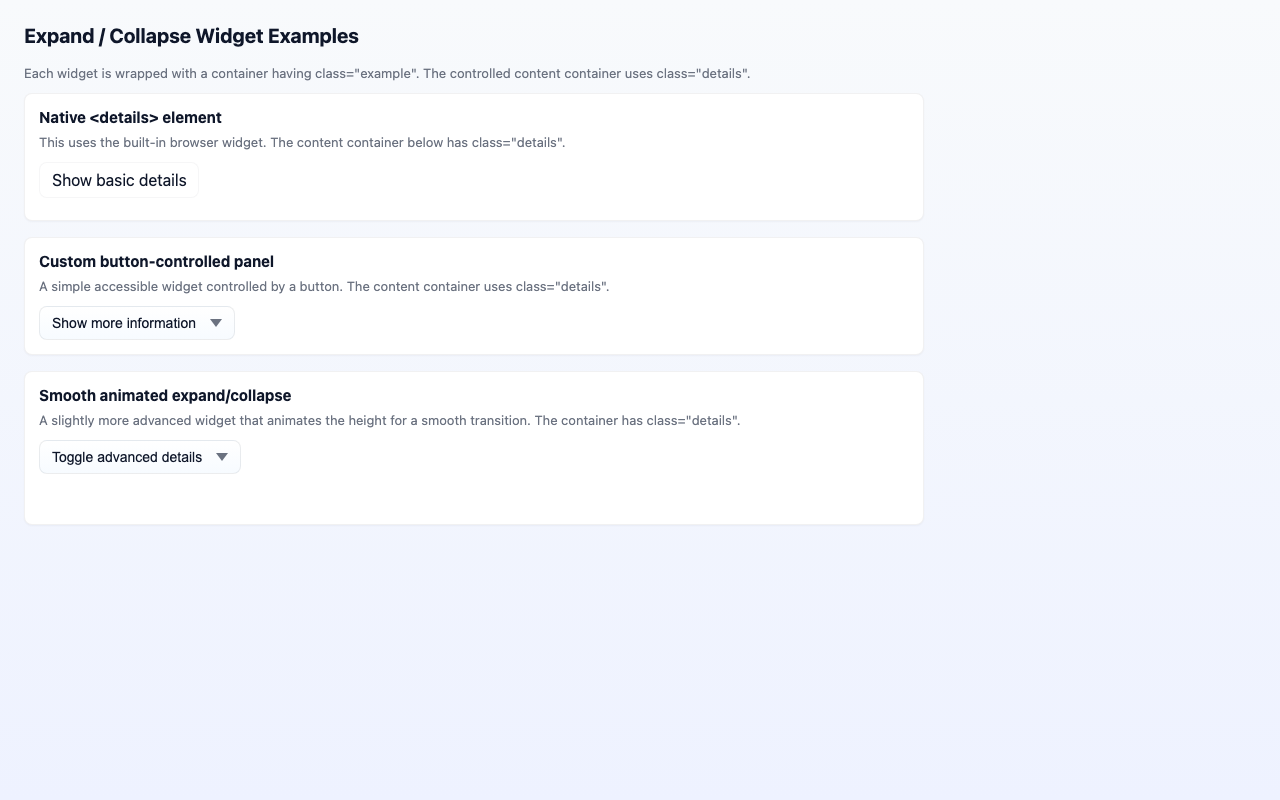Screen dimensions: 1280x800
Task: Click the disclosure triangle in the second widget
Action: (x=216, y=323)
